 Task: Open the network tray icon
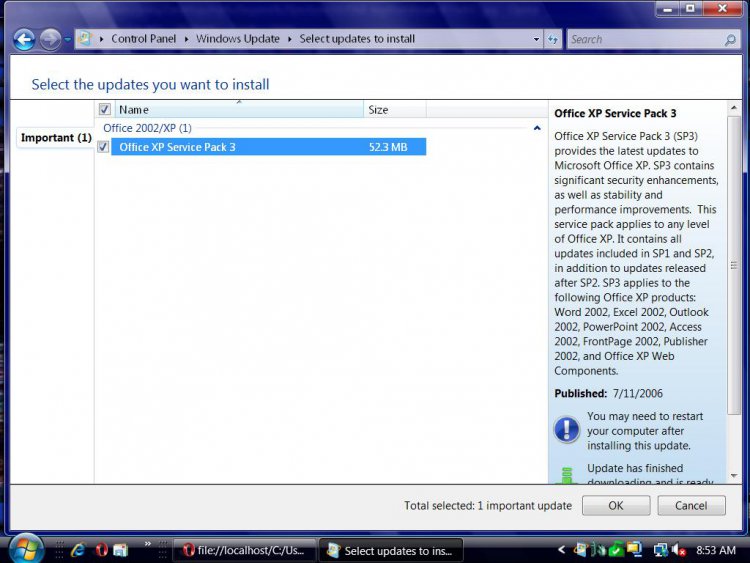(x=661, y=550)
